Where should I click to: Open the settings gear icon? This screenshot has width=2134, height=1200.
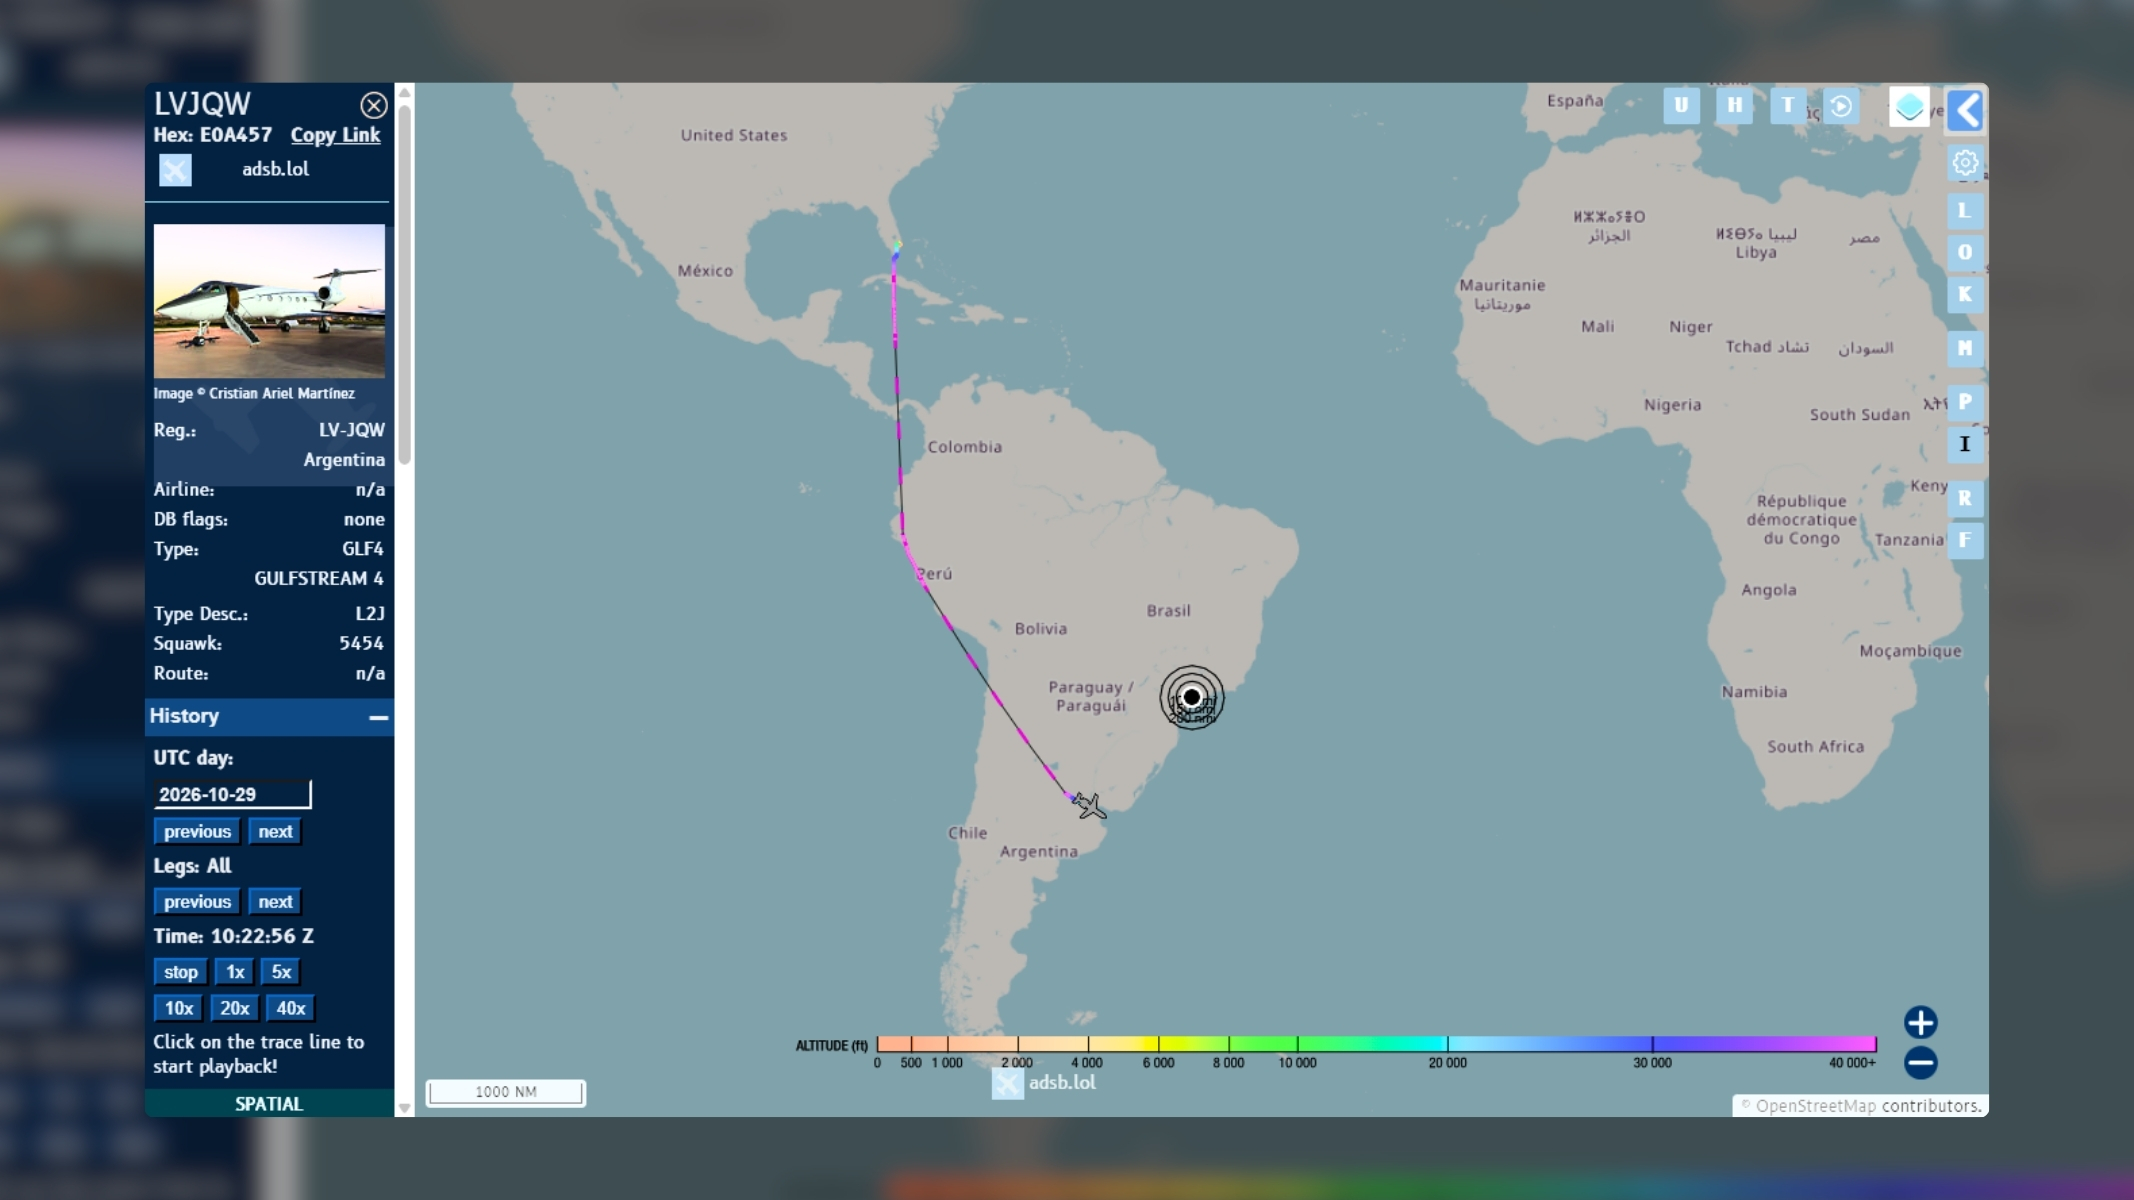coord(1965,162)
